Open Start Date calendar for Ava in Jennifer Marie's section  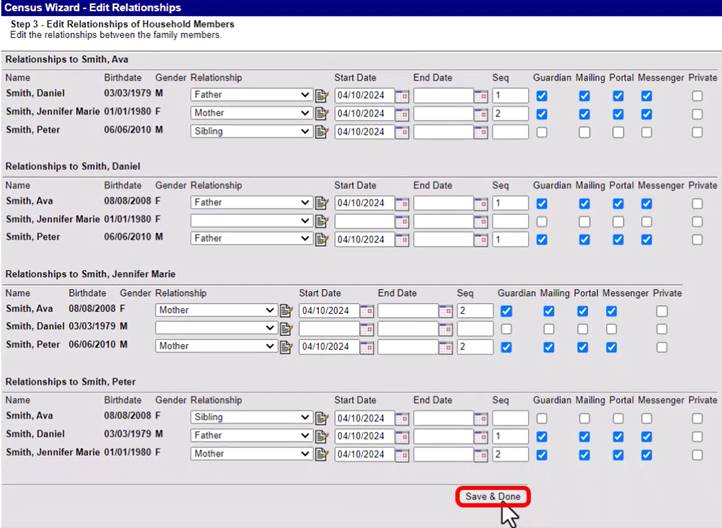[x=367, y=311]
